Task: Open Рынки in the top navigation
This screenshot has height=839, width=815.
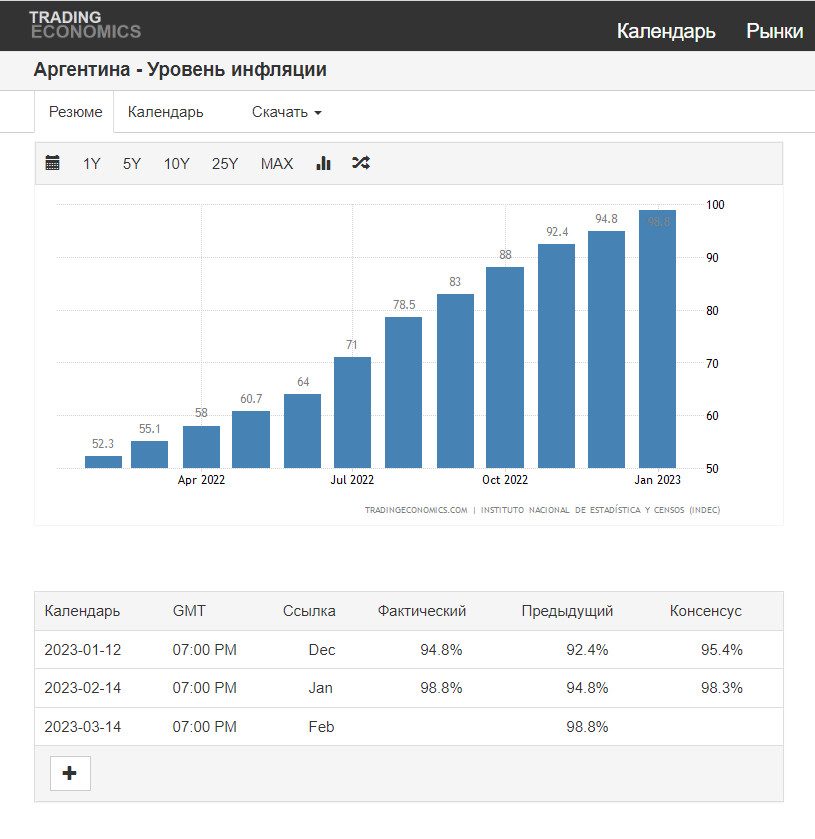Action: (x=774, y=31)
